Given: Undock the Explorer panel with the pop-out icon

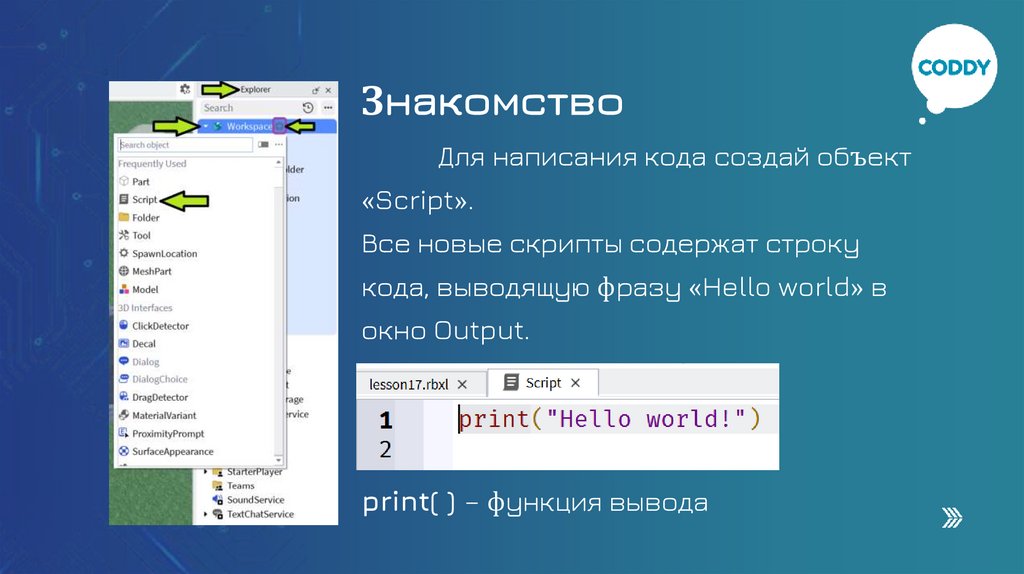Looking at the screenshot, I should click(x=315, y=90).
